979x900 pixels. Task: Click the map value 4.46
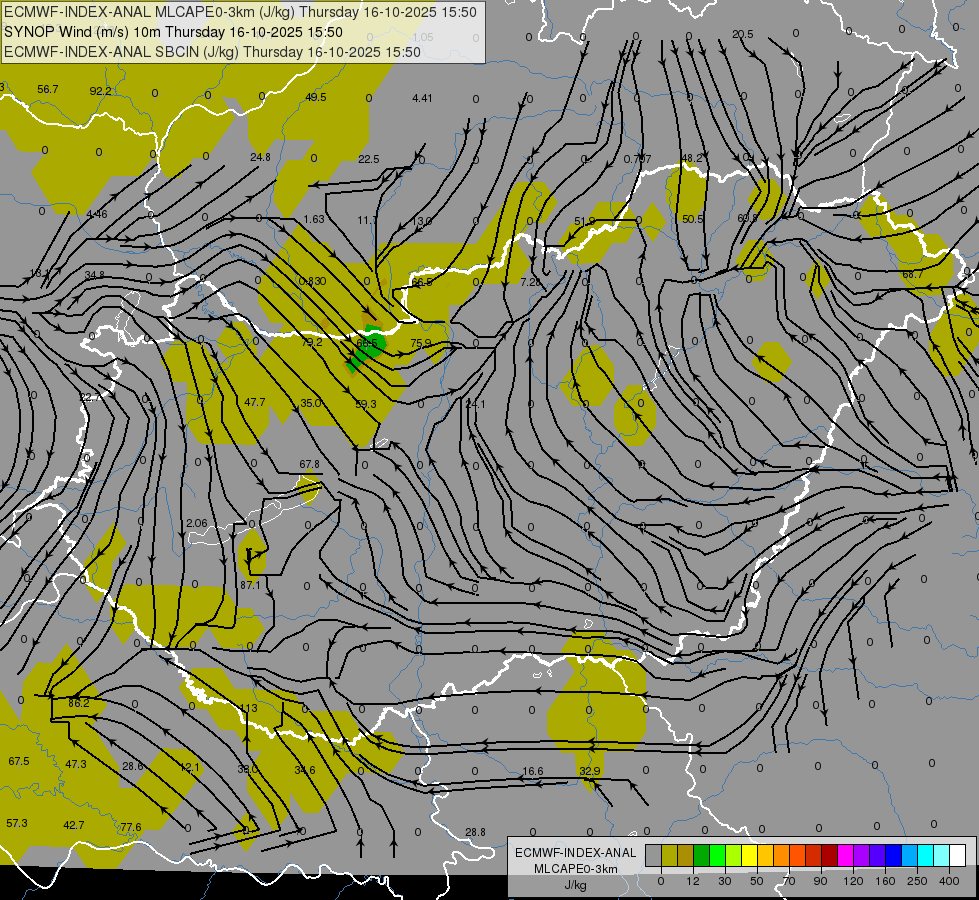[97, 214]
